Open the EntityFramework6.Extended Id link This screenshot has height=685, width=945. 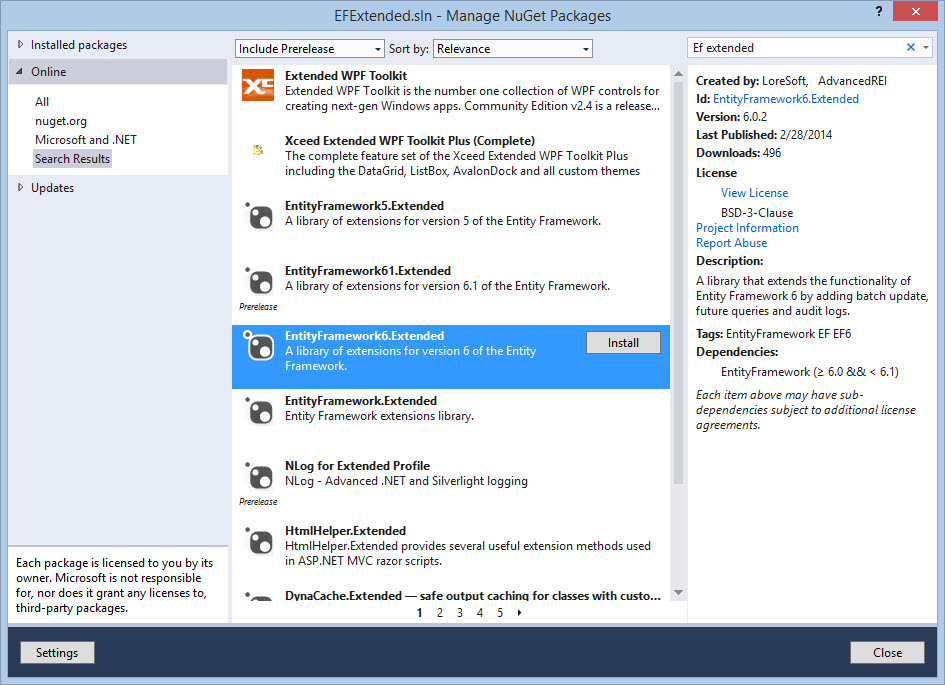[786, 99]
